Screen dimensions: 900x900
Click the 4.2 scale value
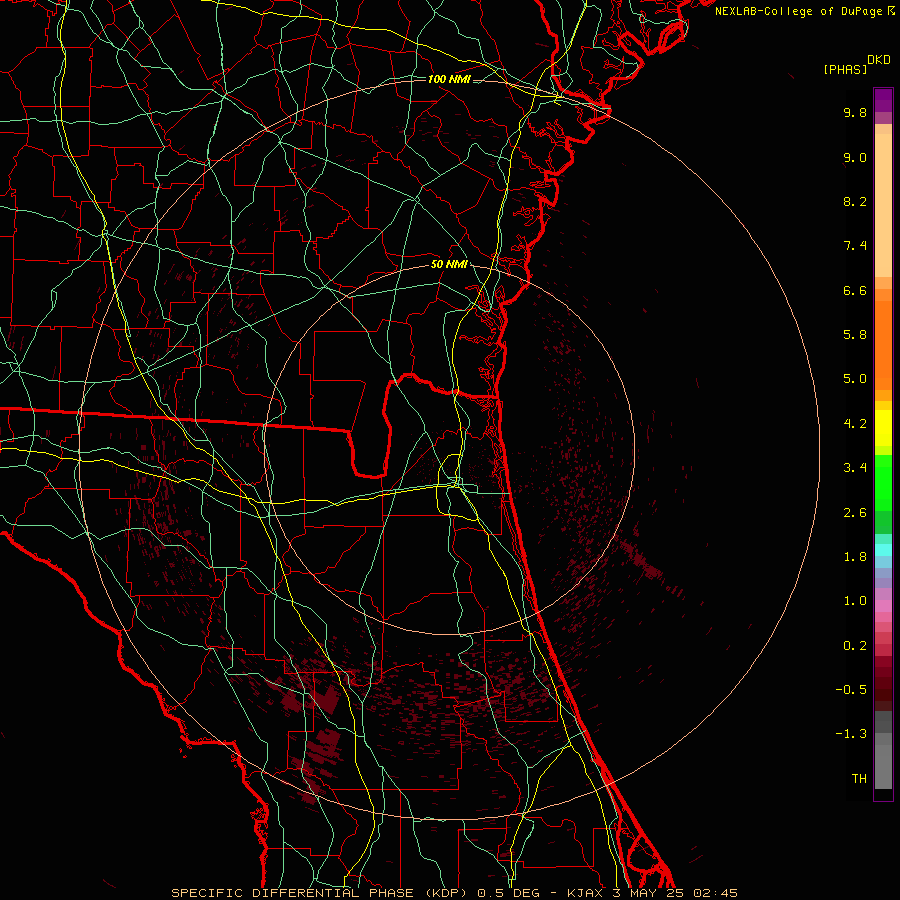point(855,424)
